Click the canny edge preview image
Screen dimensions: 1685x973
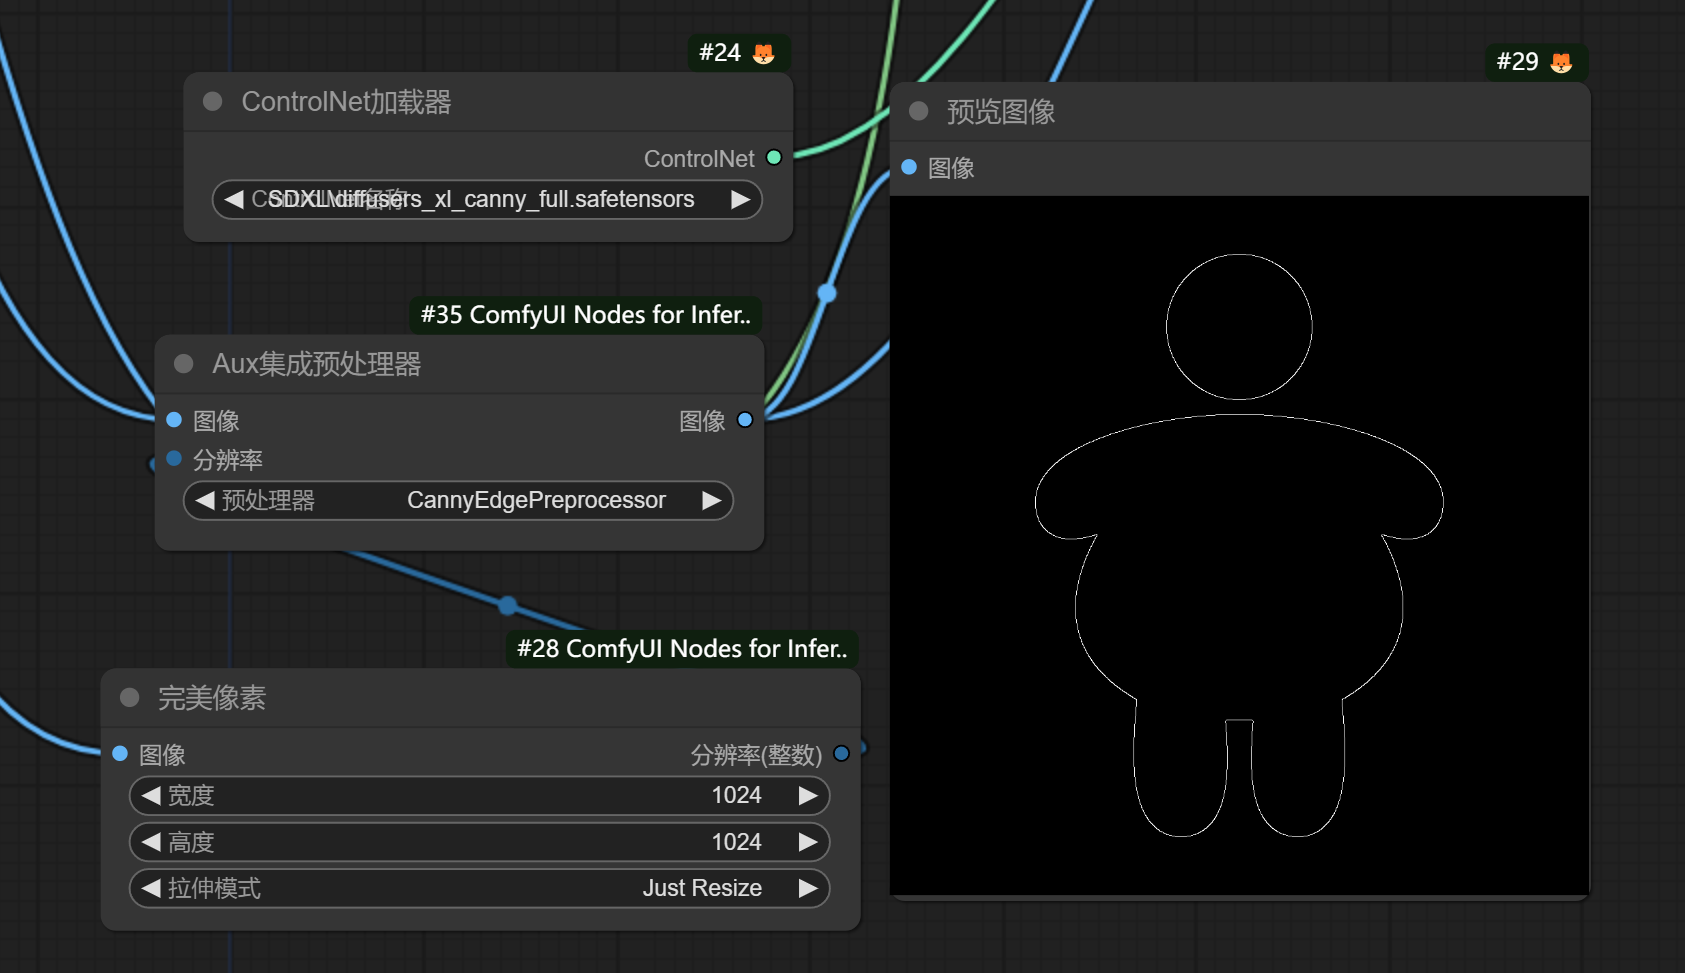pos(1239,545)
